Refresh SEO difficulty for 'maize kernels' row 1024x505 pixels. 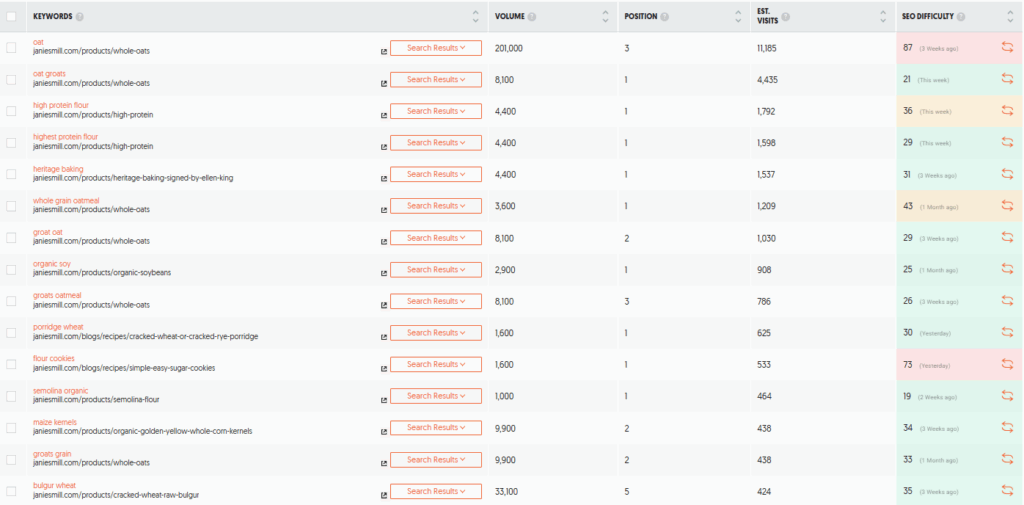click(x=1007, y=428)
